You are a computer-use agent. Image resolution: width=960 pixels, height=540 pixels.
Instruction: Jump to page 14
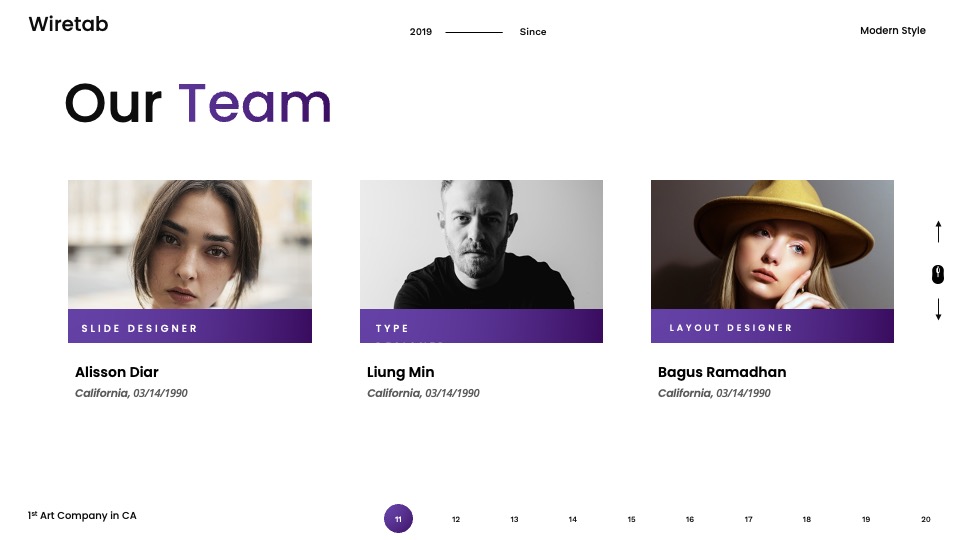pos(572,519)
